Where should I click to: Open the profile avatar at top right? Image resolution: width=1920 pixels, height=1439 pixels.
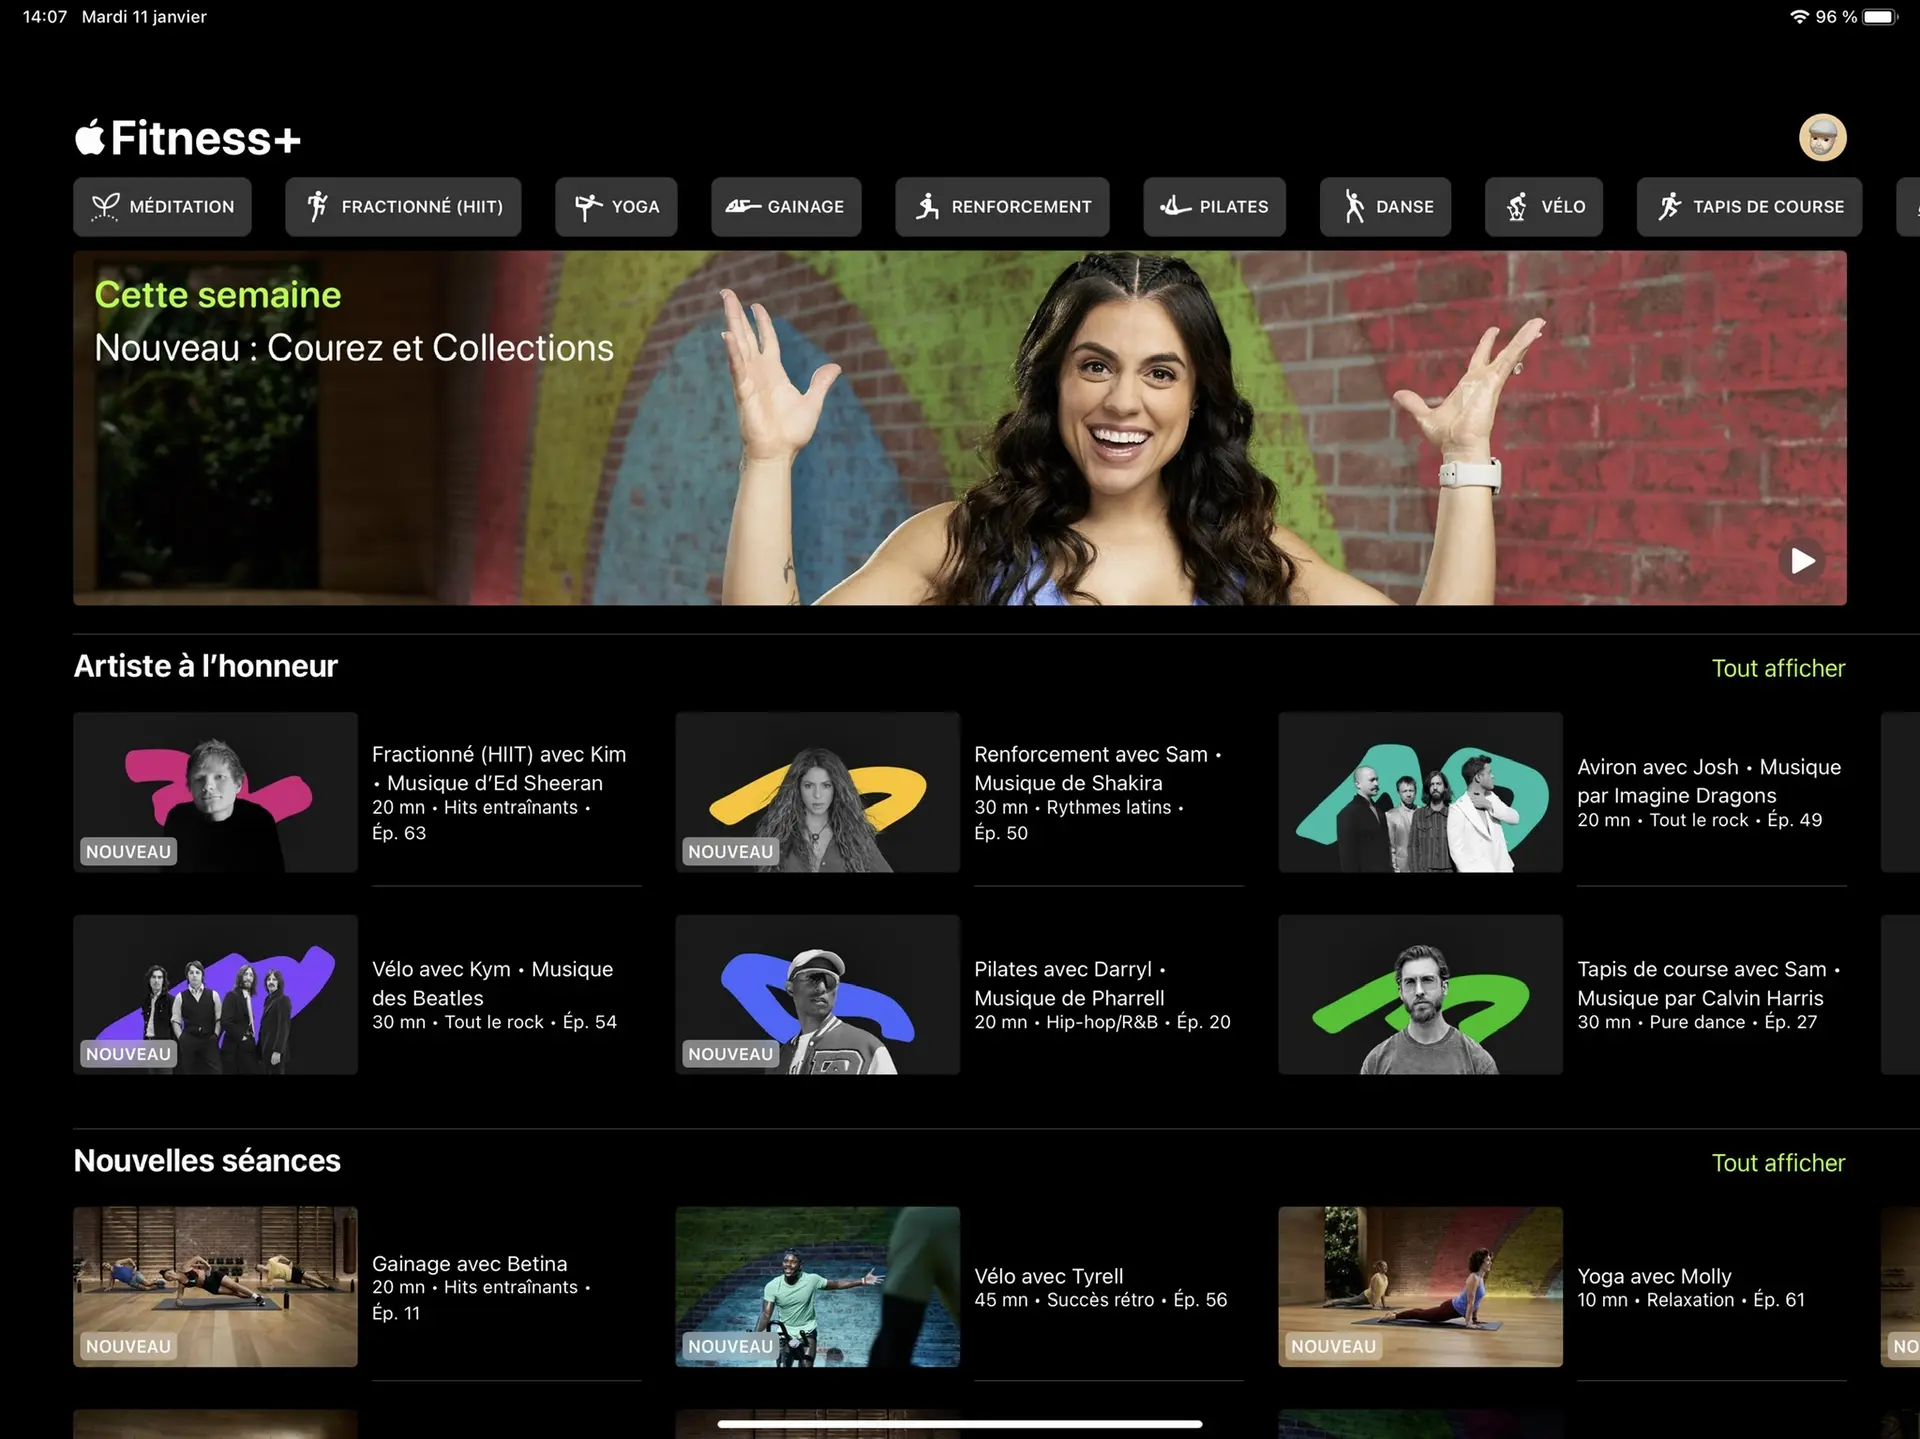point(1822,138)
